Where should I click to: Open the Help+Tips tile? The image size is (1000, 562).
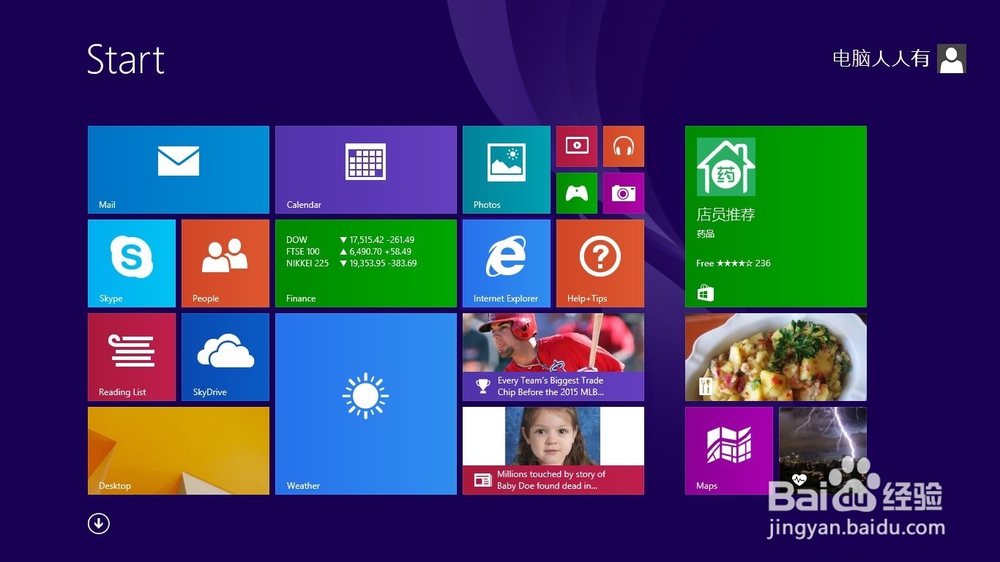pos(600,263)
